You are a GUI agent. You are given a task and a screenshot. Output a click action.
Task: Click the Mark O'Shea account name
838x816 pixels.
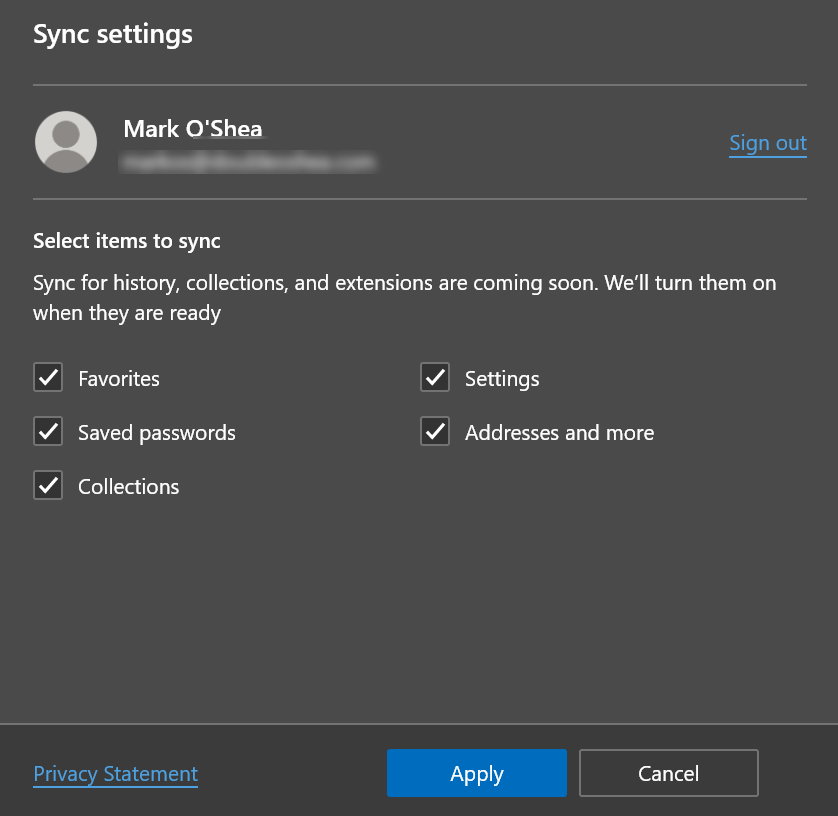(x=193, y=129)
